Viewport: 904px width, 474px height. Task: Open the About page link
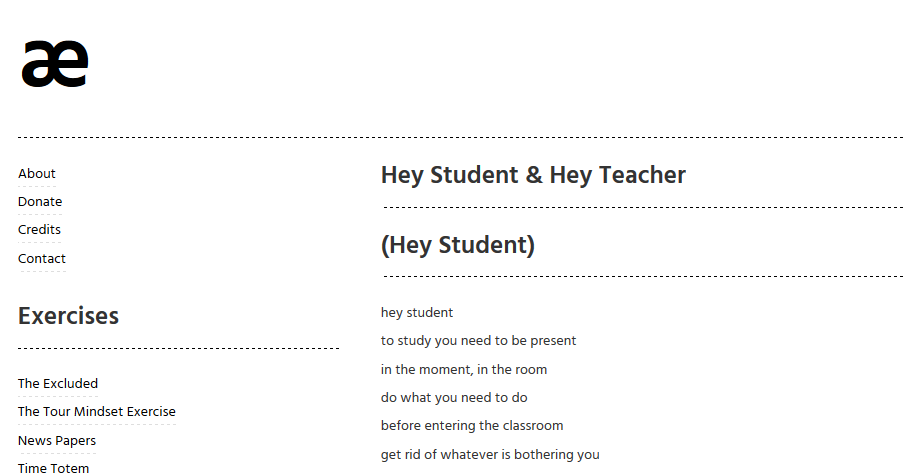(36, 174)
